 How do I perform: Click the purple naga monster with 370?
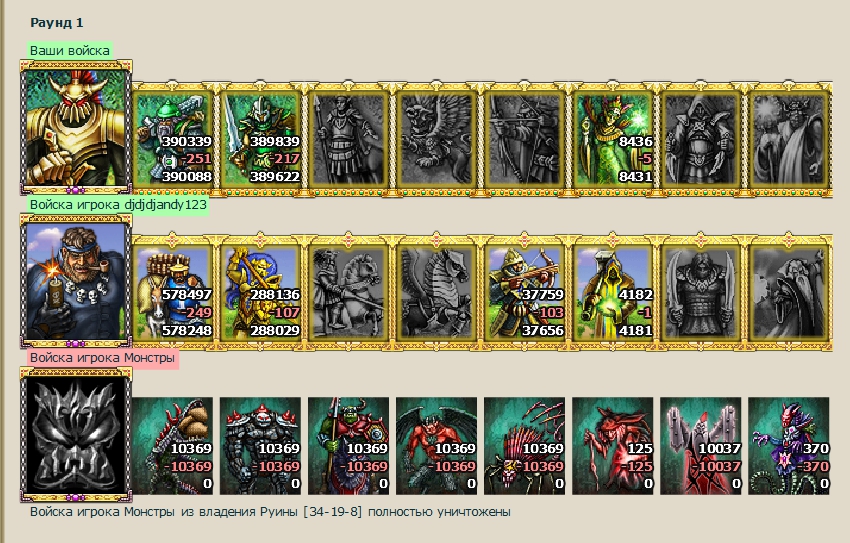point(789,445)
